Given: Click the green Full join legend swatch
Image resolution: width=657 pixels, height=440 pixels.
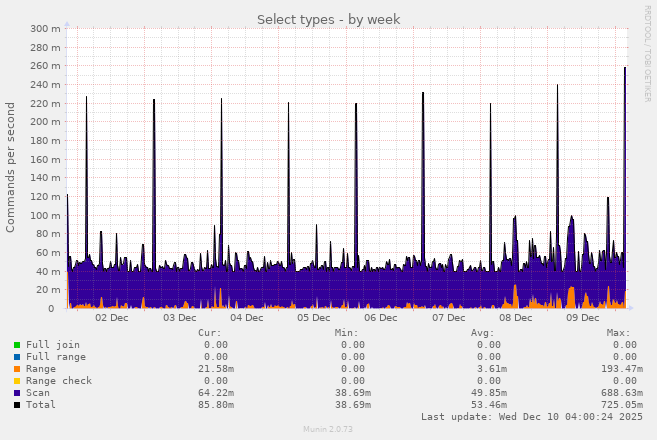Looking at the screenshot, I should tap(17, 345).
